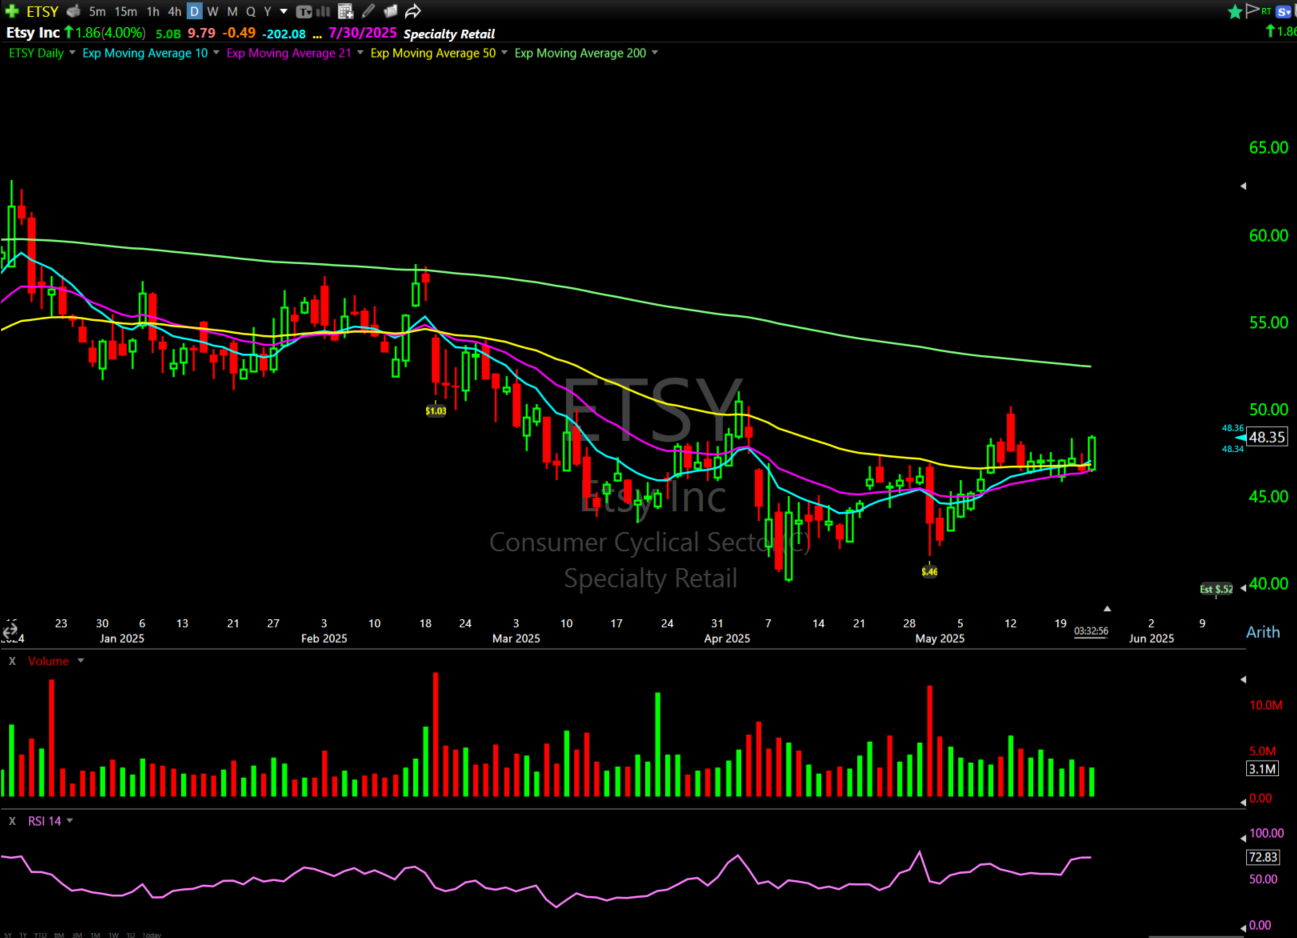Screen dimensions: 1297x938
Task: Select the Today range button at bottom
Action: tap(152, 935)
